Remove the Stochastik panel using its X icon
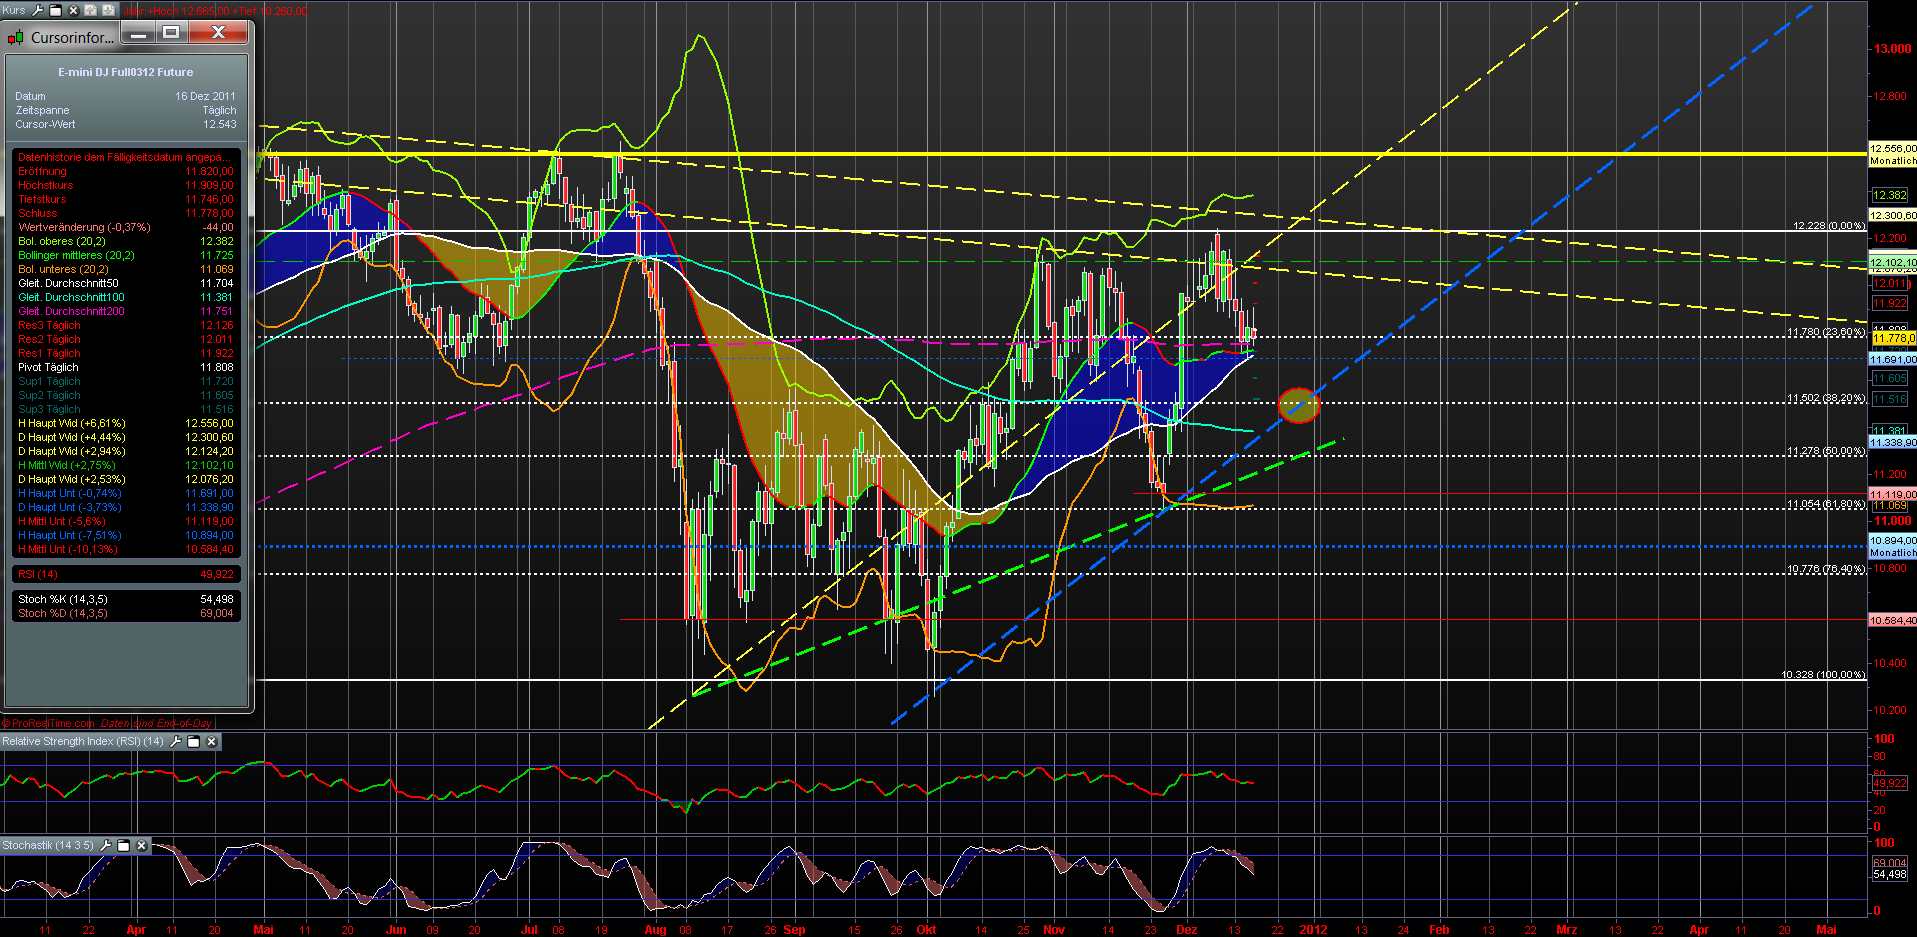 (141, 845)
